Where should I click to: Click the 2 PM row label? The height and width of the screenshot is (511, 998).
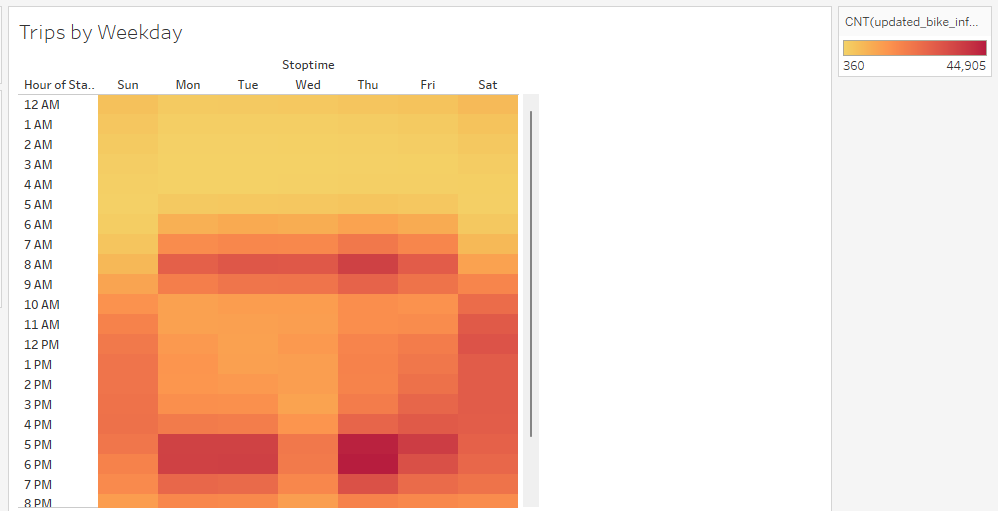38,384
